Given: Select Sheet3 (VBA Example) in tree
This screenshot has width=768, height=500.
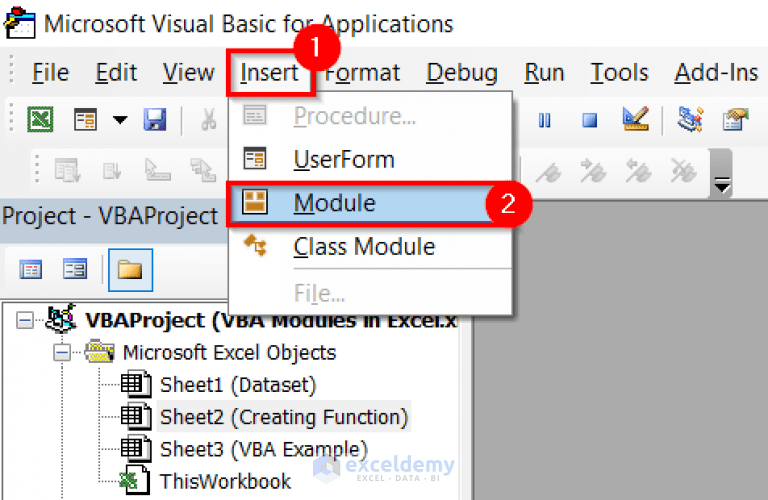Looking at the screenshot, I should [264, 449].
